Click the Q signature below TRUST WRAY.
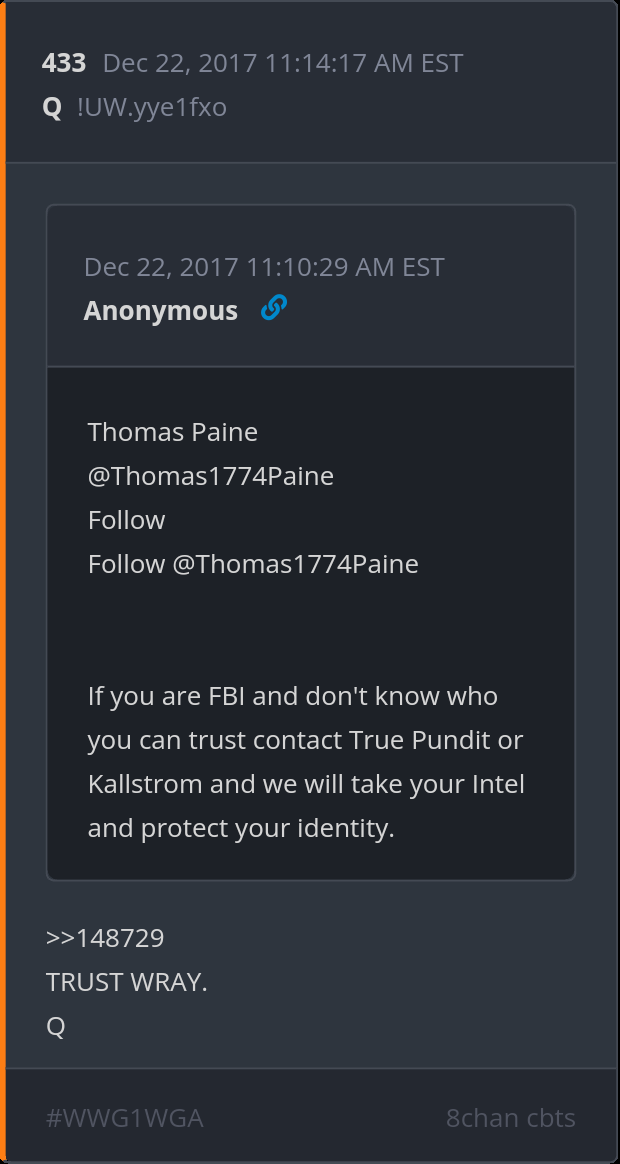This screenshot has height=1164, width=620. 56,1026
